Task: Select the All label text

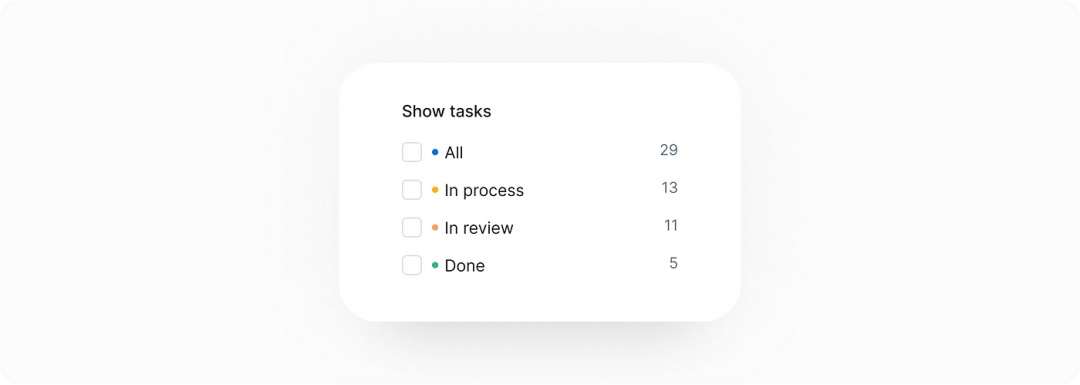Action: coord(454,153)
